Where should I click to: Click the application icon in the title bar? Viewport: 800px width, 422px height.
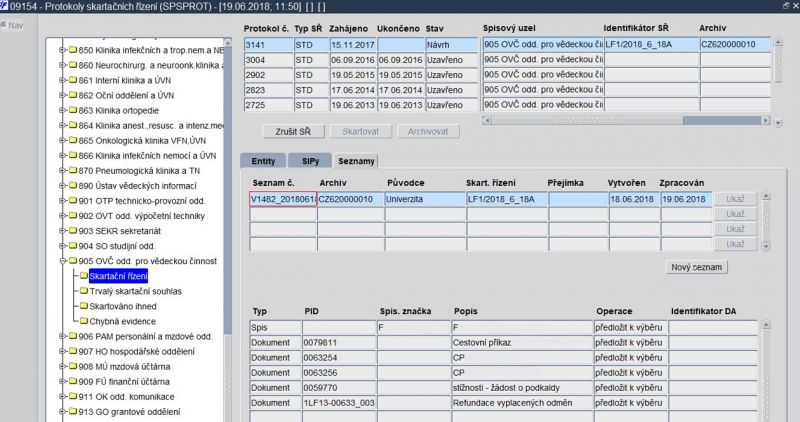pos(6,7)
